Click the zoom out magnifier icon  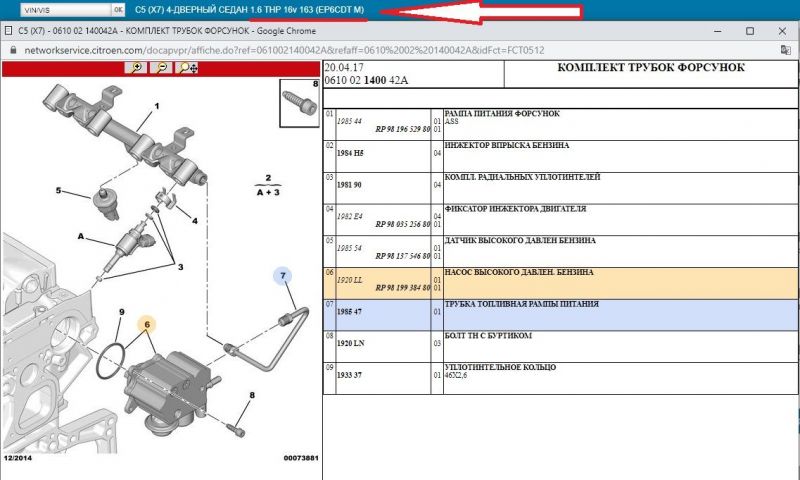[161, 68]
